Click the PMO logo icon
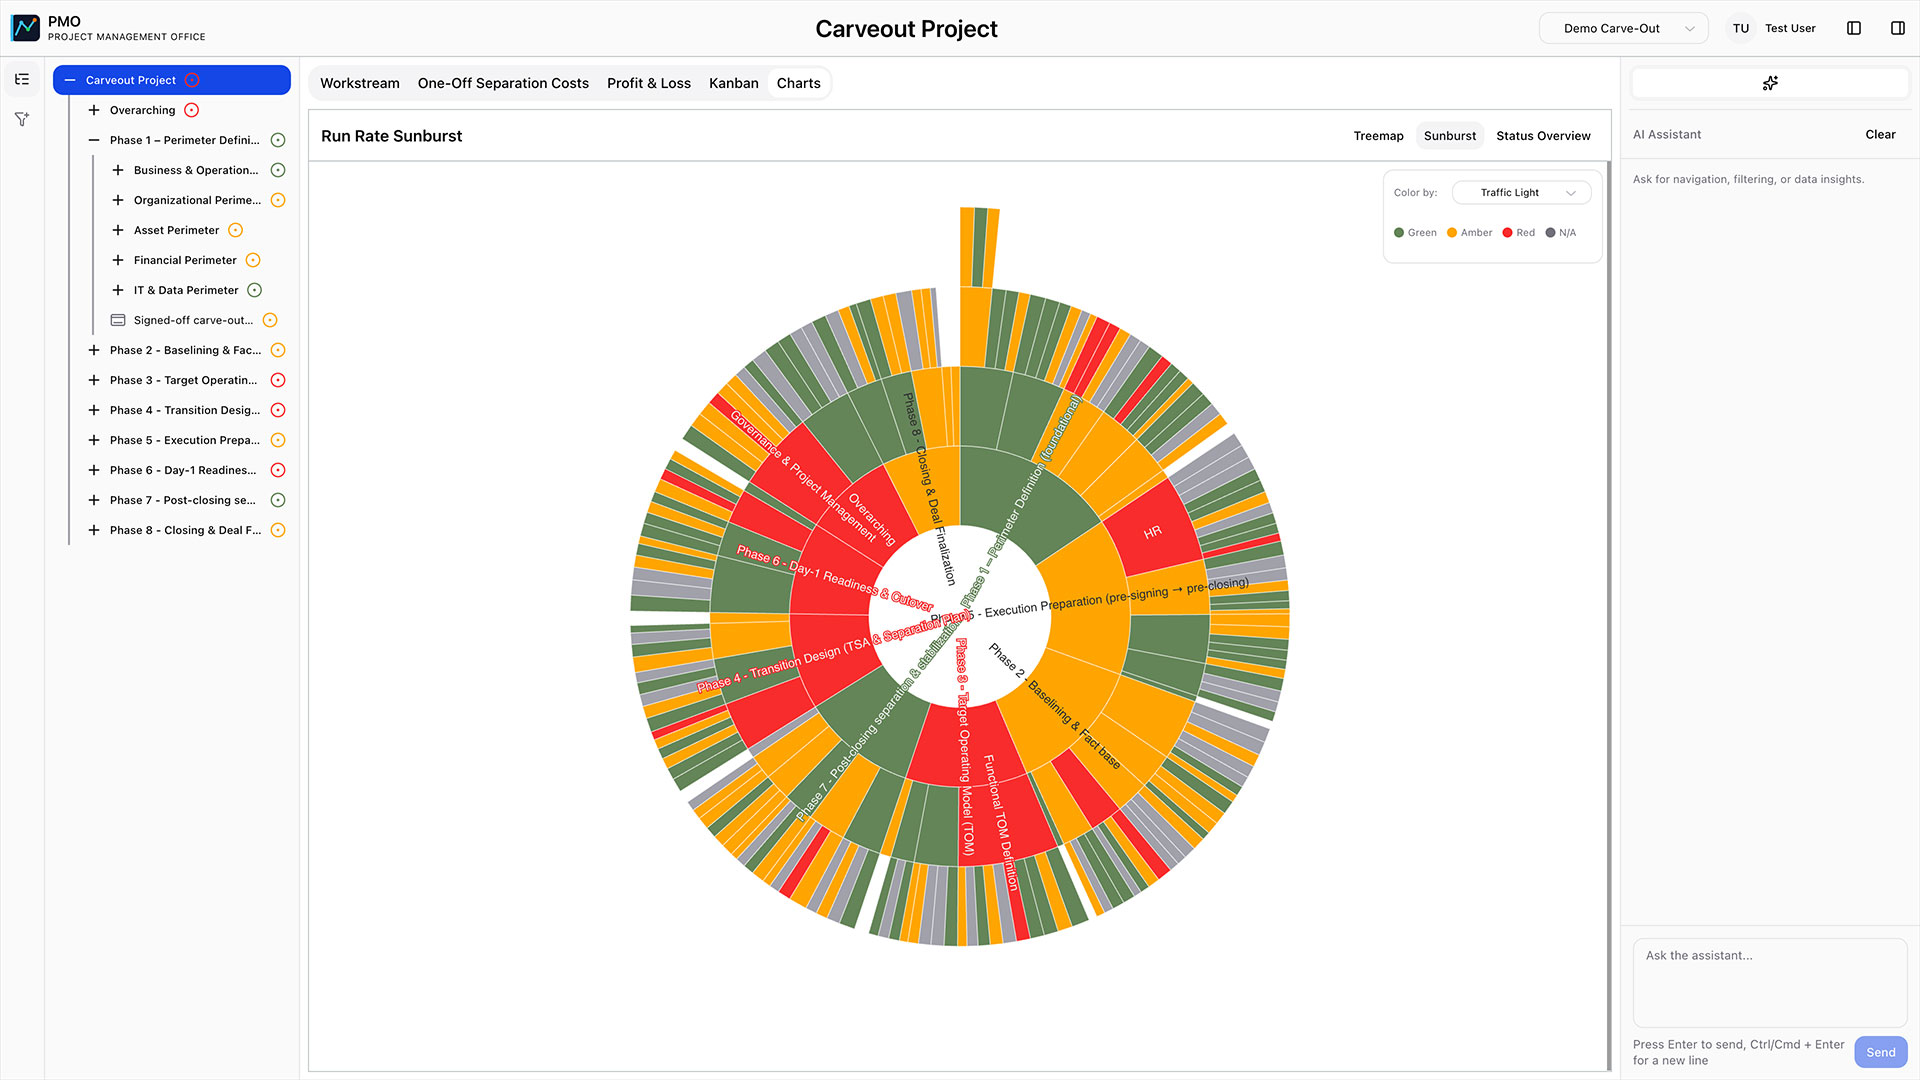This screenshot has height=1080, width=1920. click(x=24, y=27)
